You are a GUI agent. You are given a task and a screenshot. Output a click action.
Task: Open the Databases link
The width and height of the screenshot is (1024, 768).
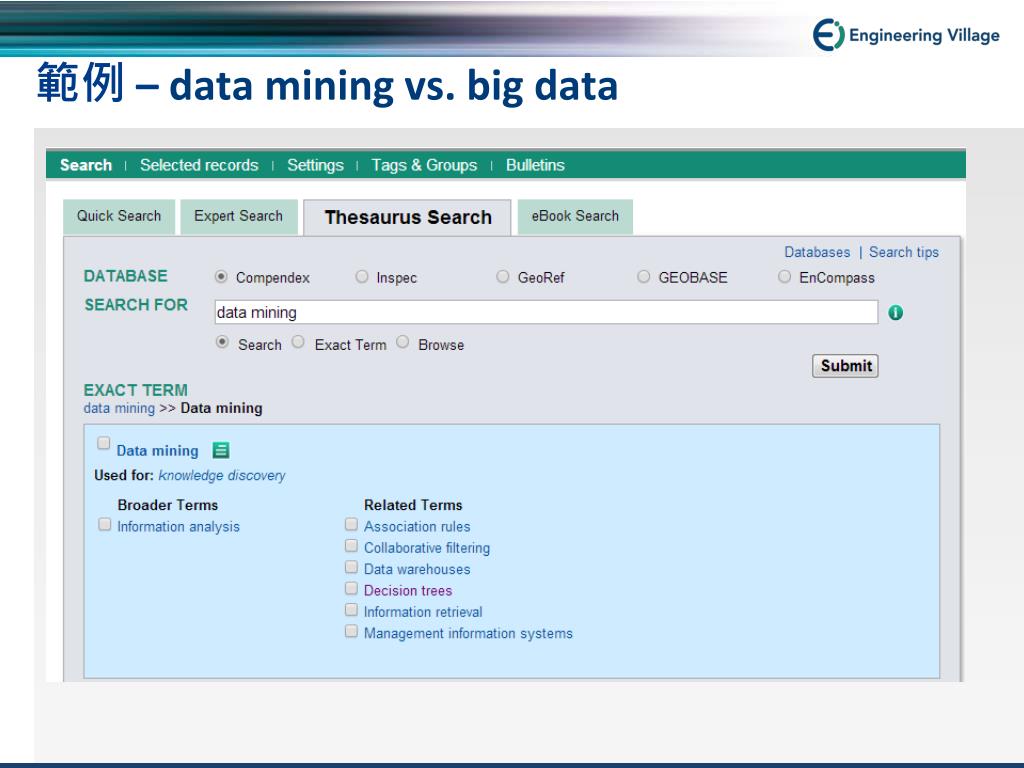point(817,252)
